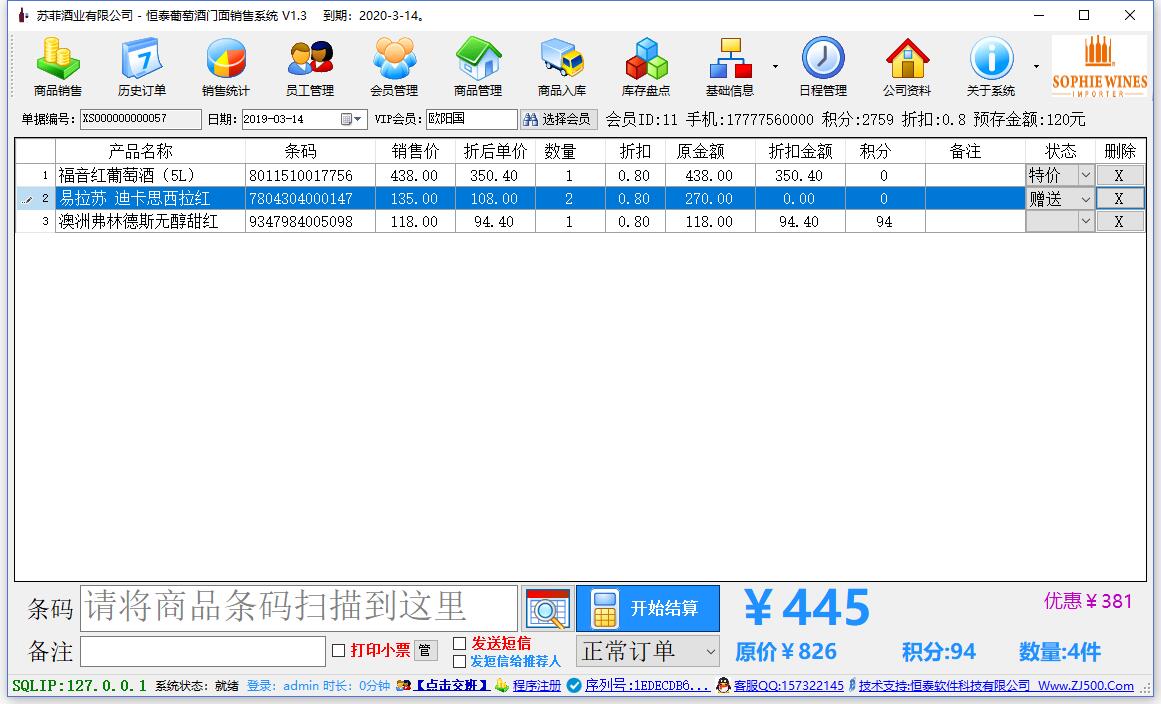The height and width of the screenshot is (704, 1161).
Task: Click the 【点击交班】 link
Action: tap(451, 685)
